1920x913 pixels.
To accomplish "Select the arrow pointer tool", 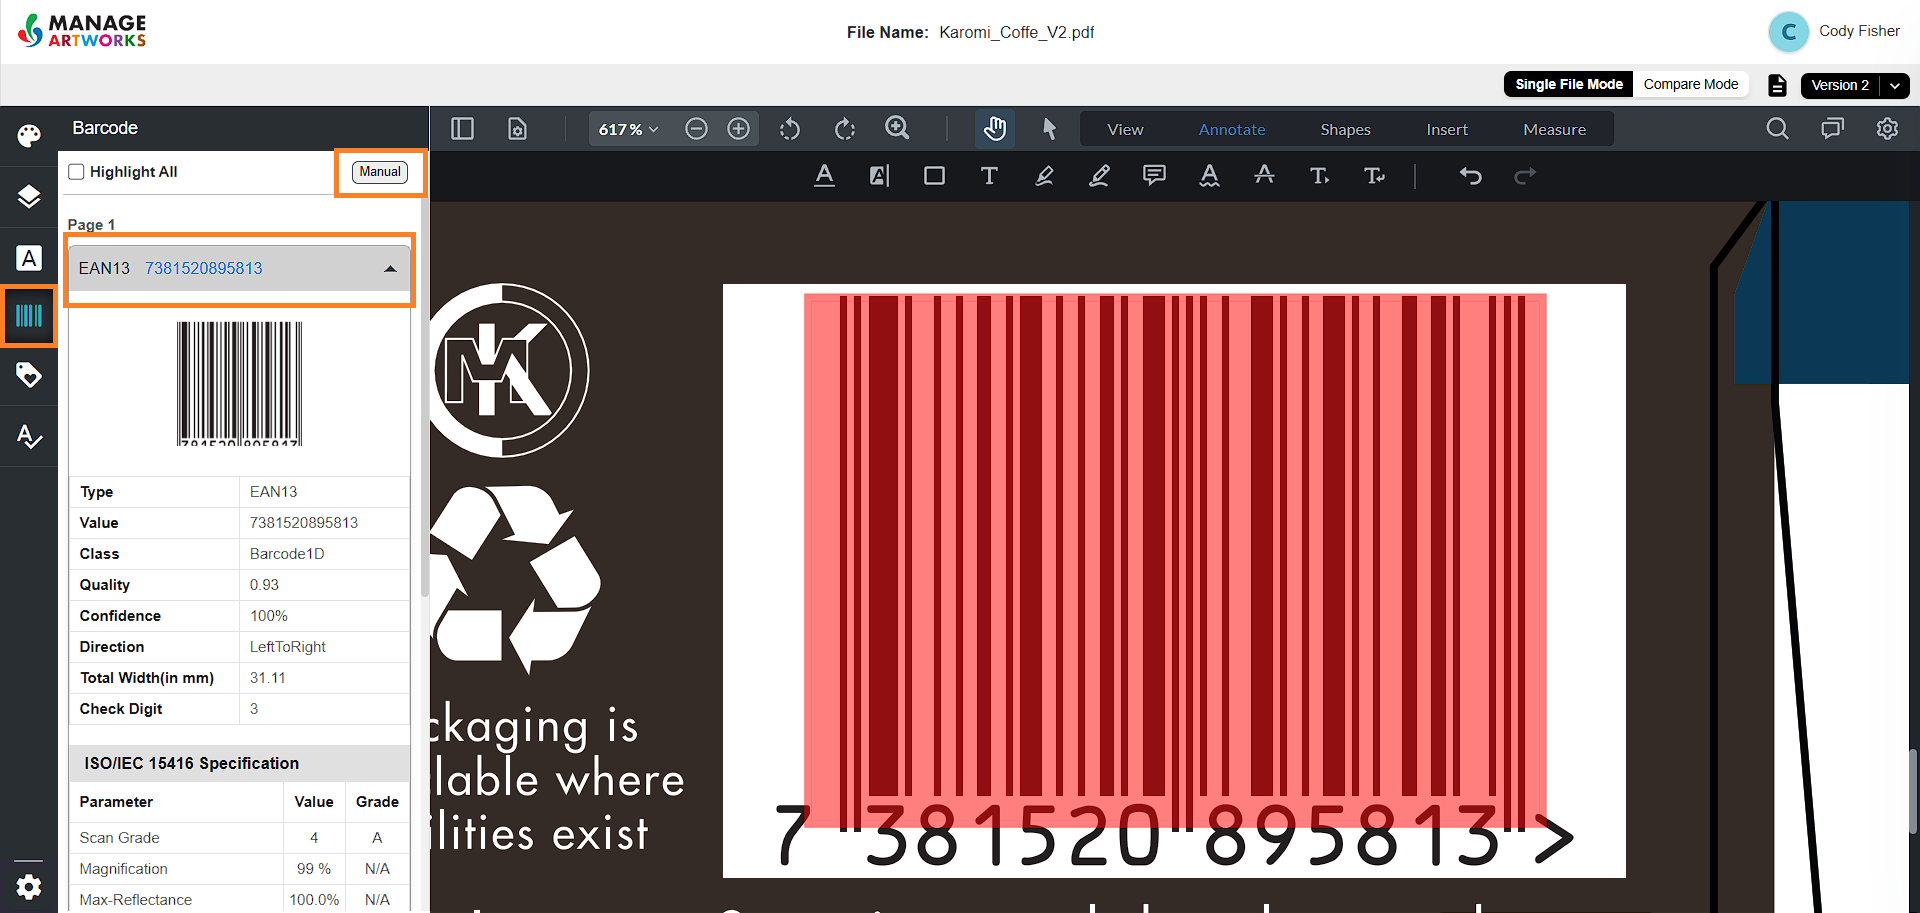I will [x=1049, y=129].
